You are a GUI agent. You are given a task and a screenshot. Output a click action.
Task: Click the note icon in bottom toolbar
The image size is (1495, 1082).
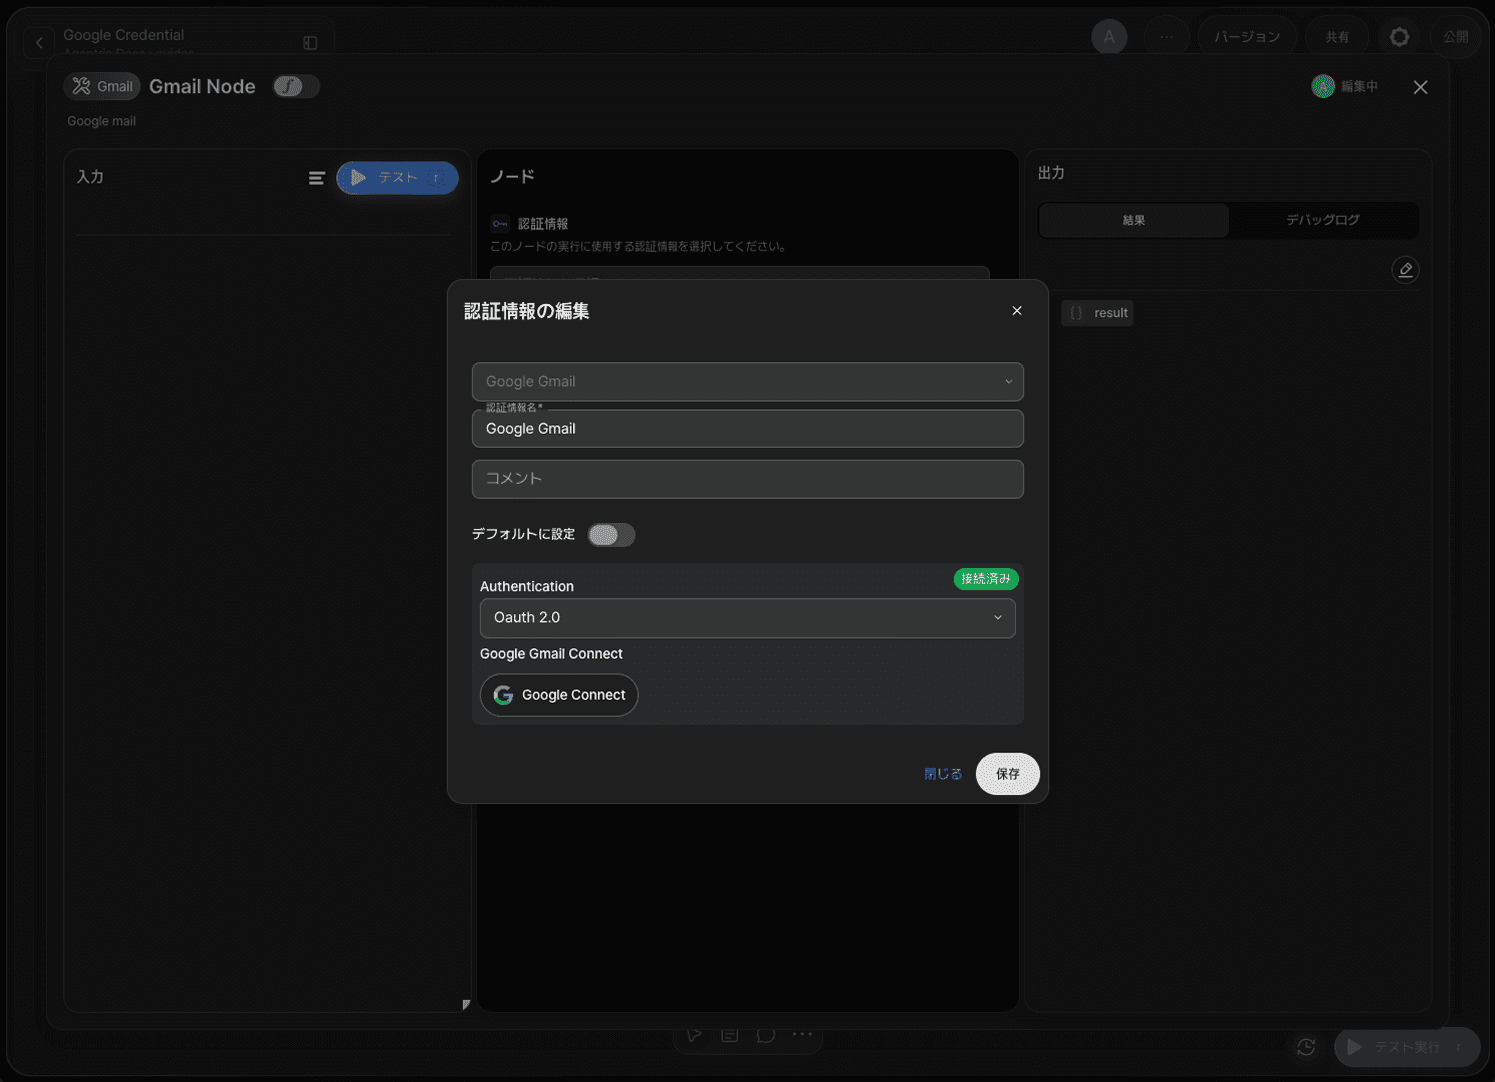coord(730,1035)
